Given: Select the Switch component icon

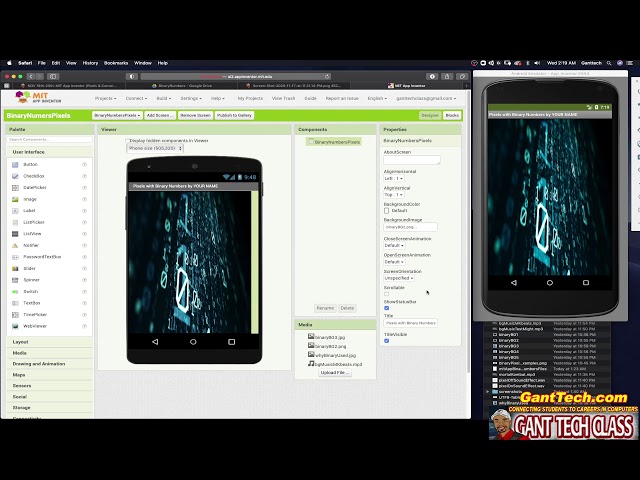Looking at the screenshot, I should click(15, 292).
